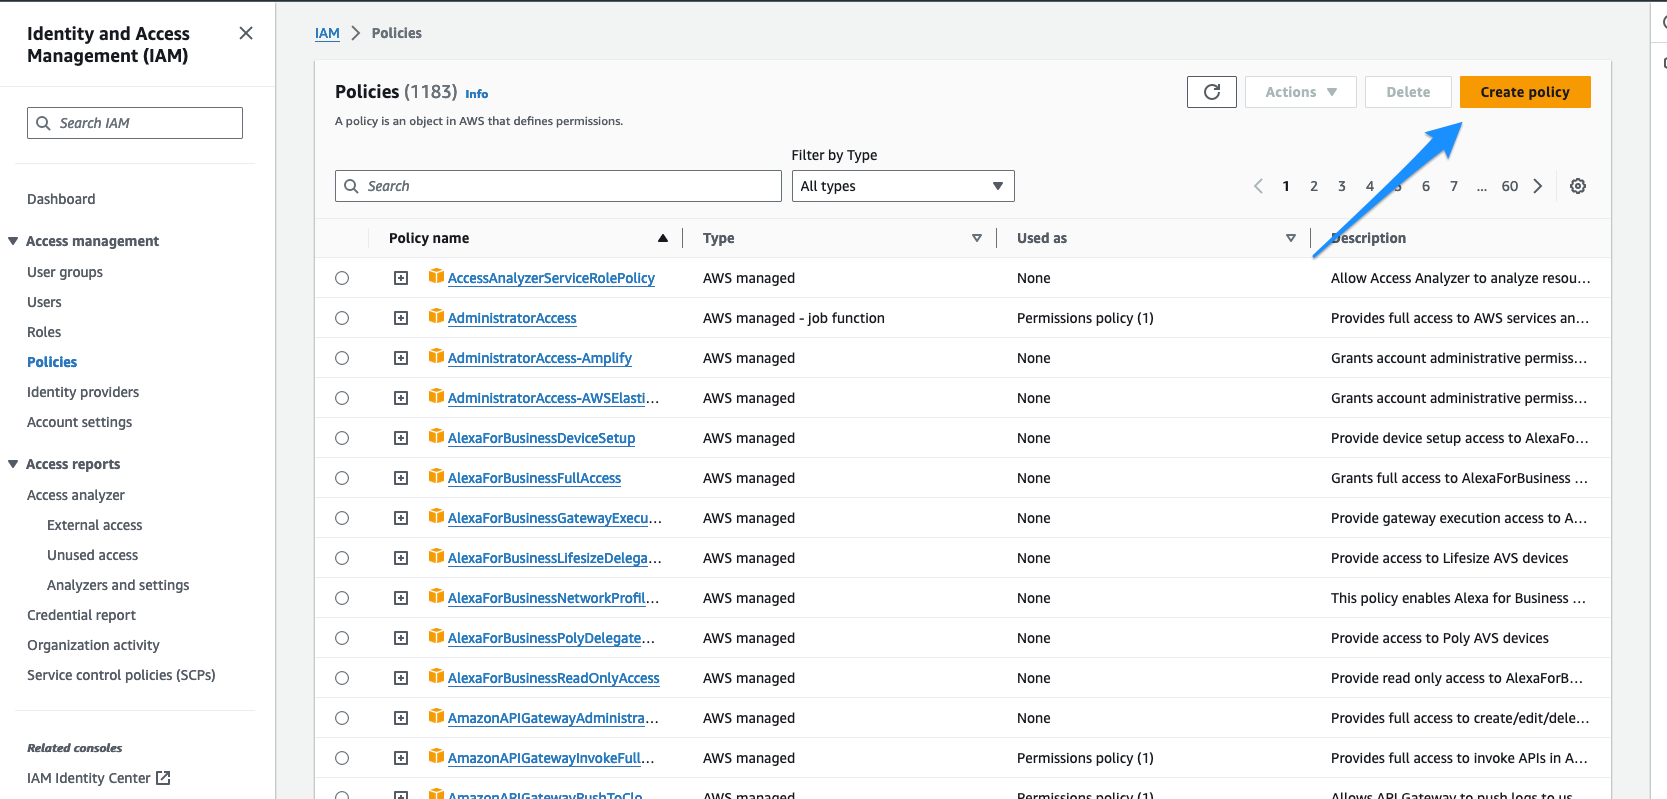Focus the policies Search field
This screenshot has height=799, width=1667.
click(x=558, y=186)
